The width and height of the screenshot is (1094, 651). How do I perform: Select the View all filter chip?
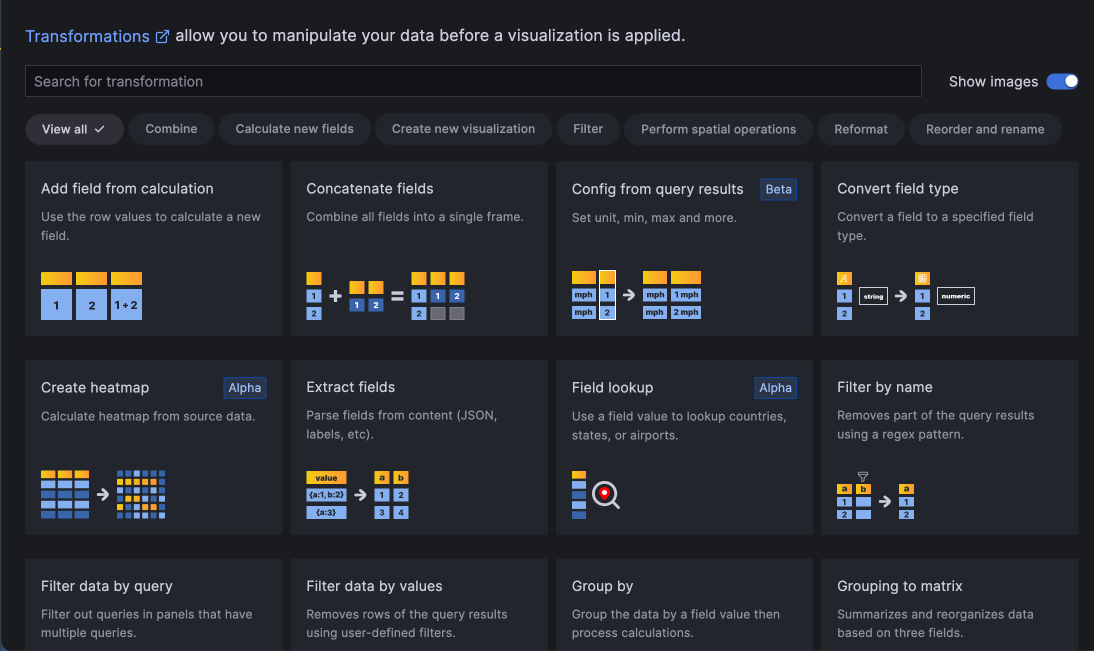pos(74,129)
